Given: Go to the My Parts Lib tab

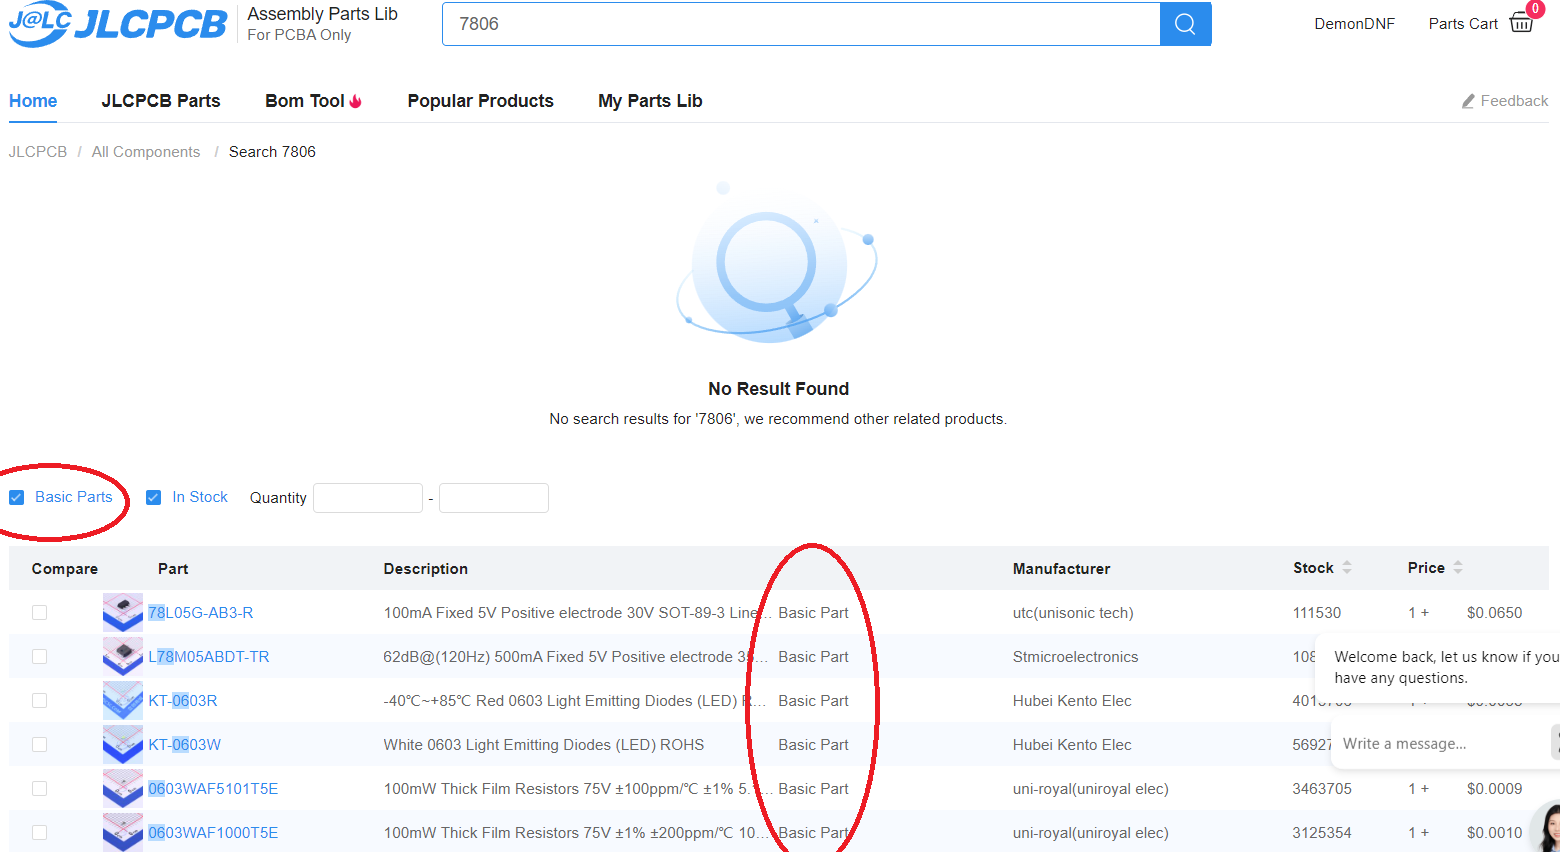Looking at the screenshot, I should click(650, 101).
